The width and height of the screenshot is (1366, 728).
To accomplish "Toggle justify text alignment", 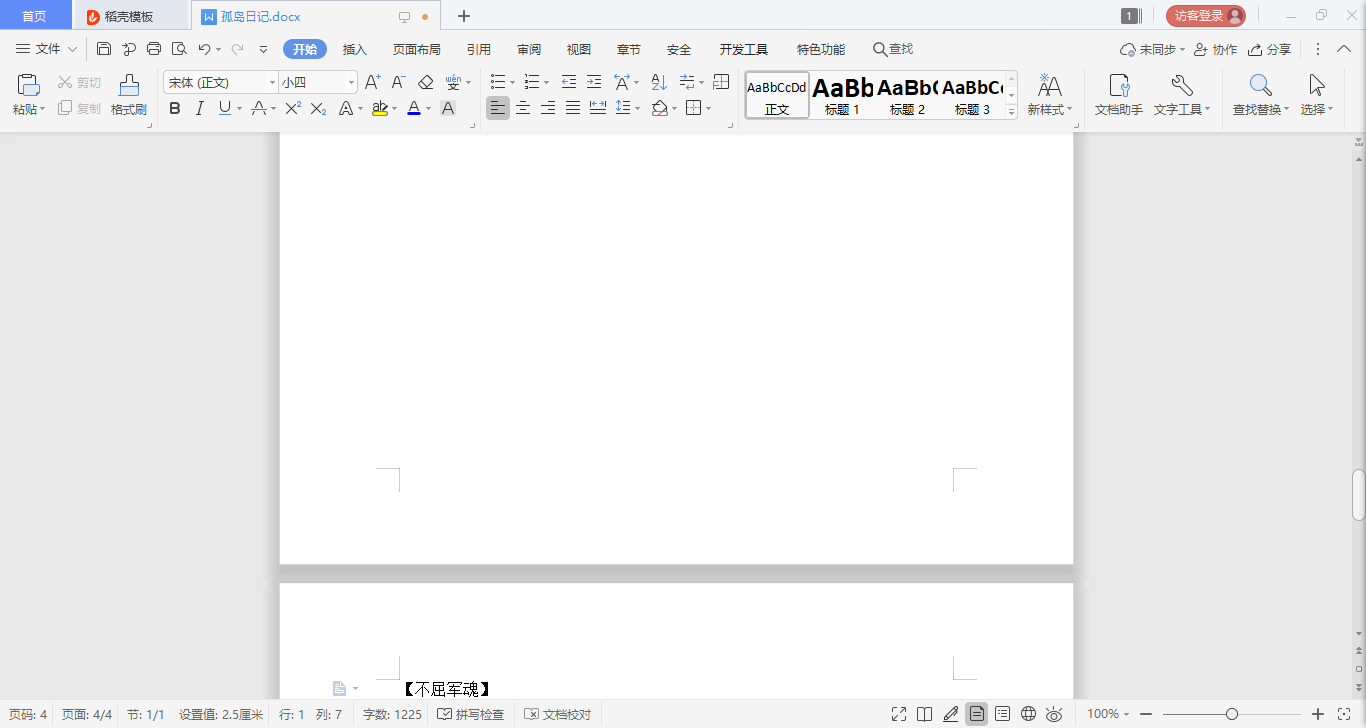I will [573, 108].
